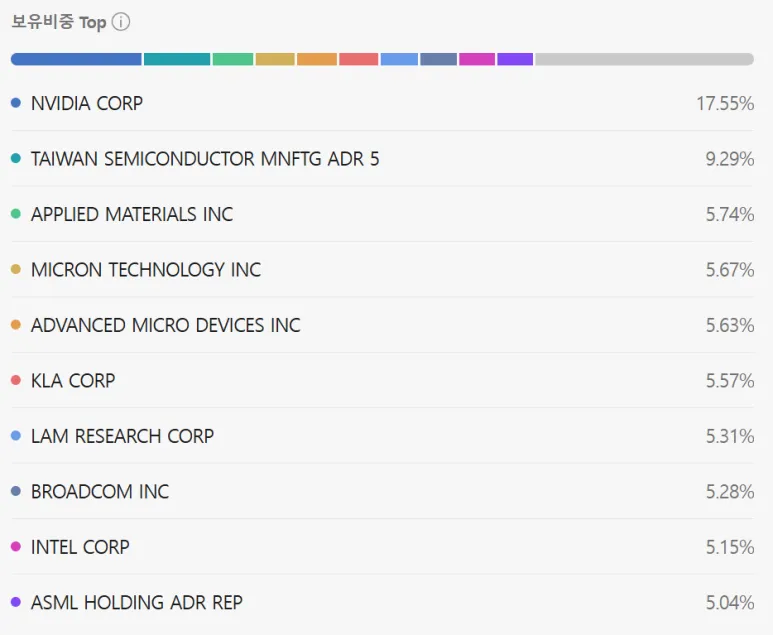773x635 pixels.
Task: Click the 보유비중 Top heading
Action: [59, 22]
